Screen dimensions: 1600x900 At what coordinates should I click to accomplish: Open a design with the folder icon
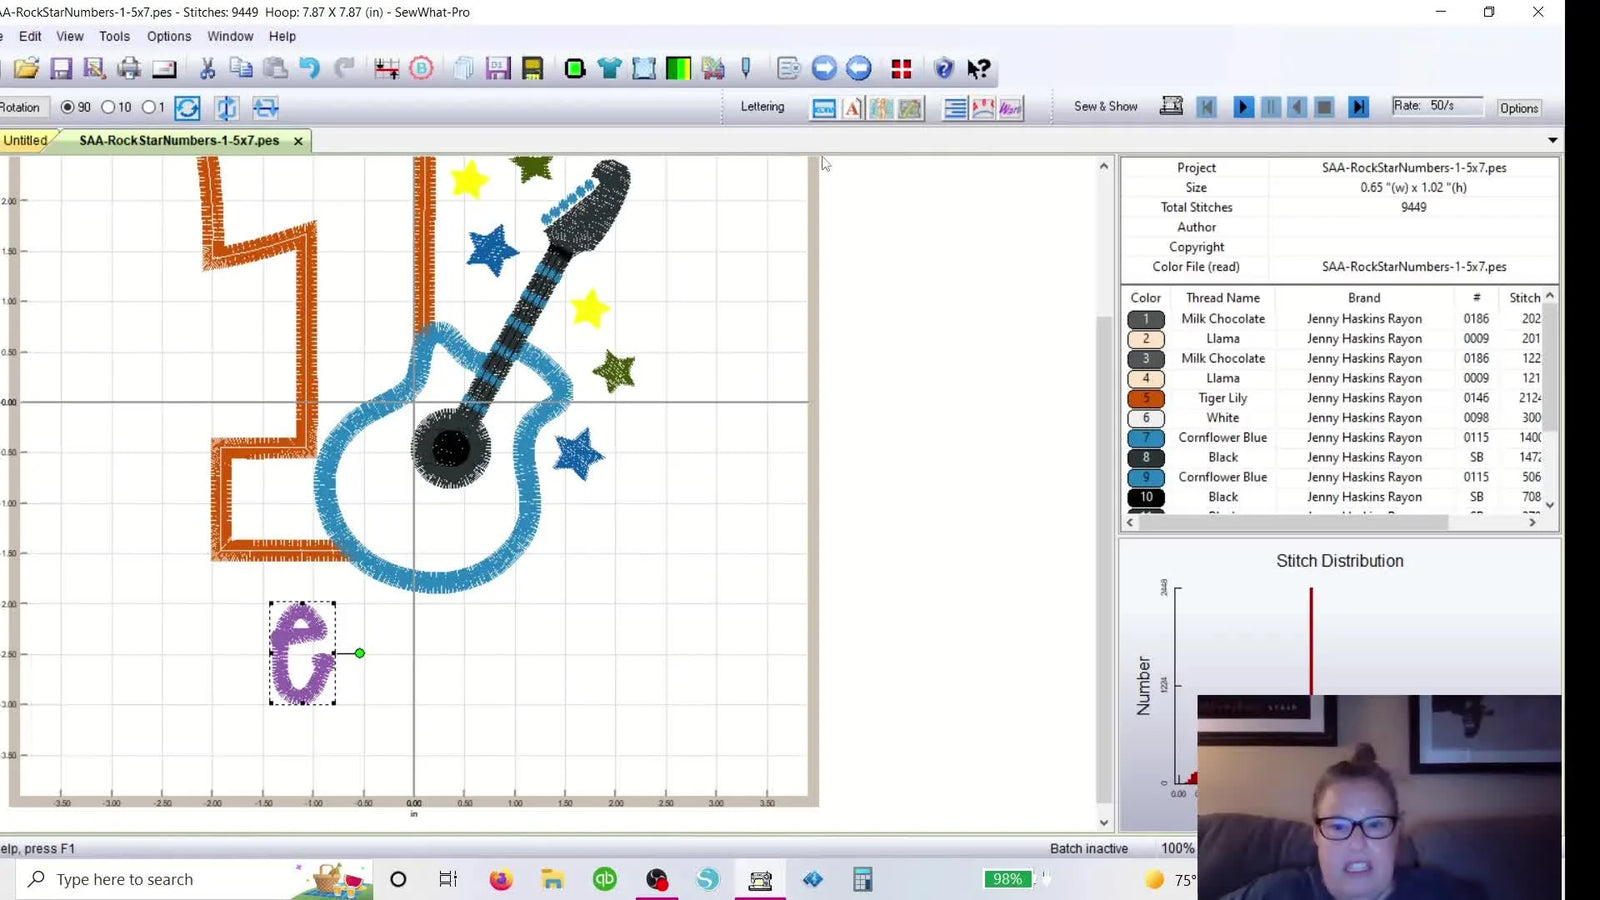27,68
